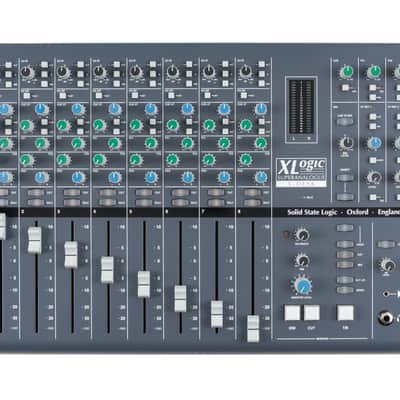
Task: Toggle channel 6 white button below trim knob
Action: (171, 96)
